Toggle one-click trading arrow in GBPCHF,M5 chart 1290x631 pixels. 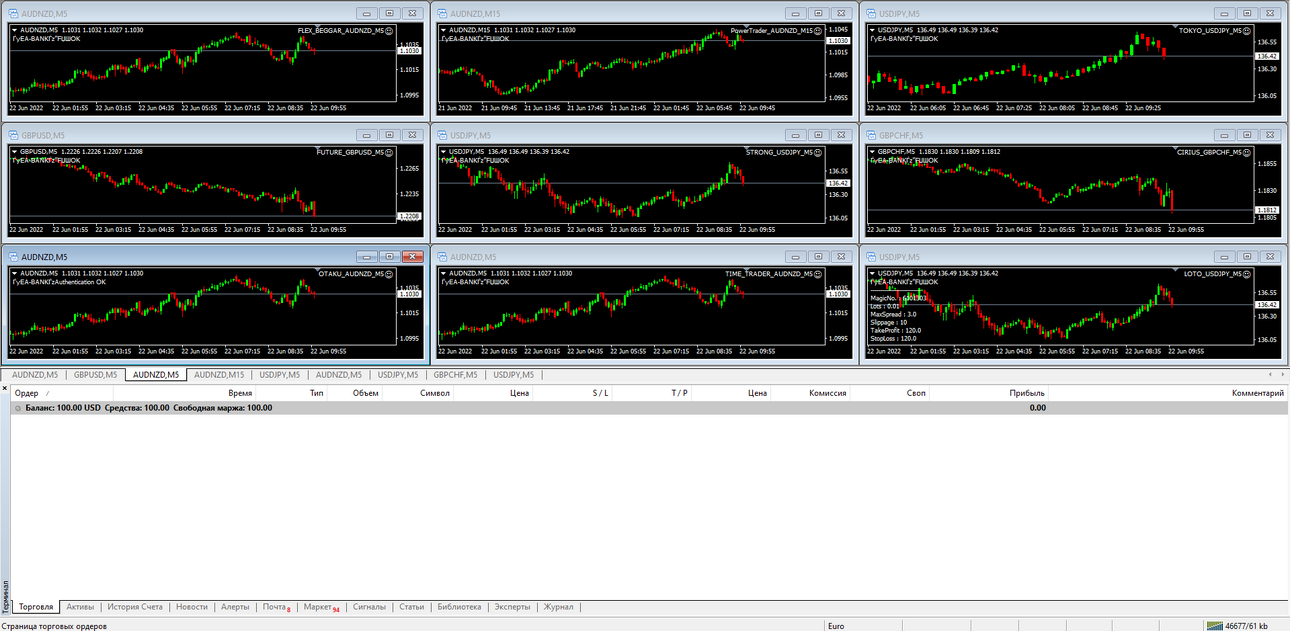pyautogui.click(x=873, y=151)
